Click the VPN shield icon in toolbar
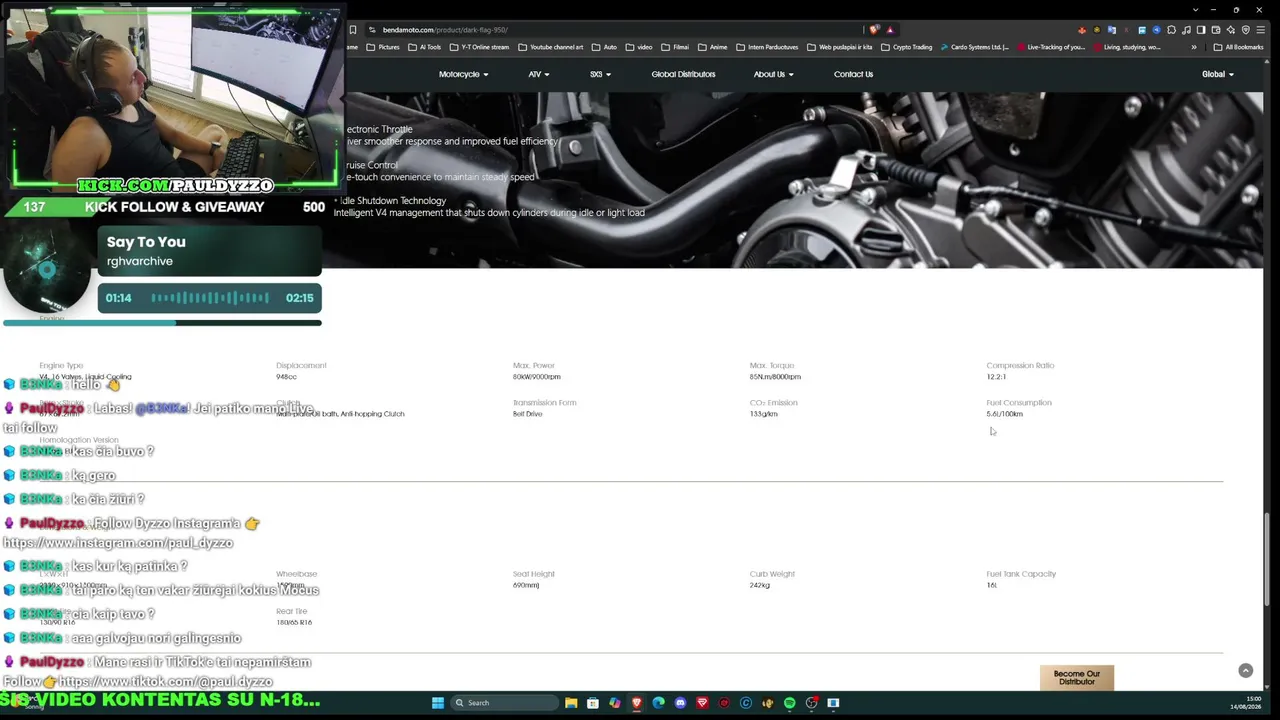This screenshot has width=1280, height=720. (x=1246, y=30)
